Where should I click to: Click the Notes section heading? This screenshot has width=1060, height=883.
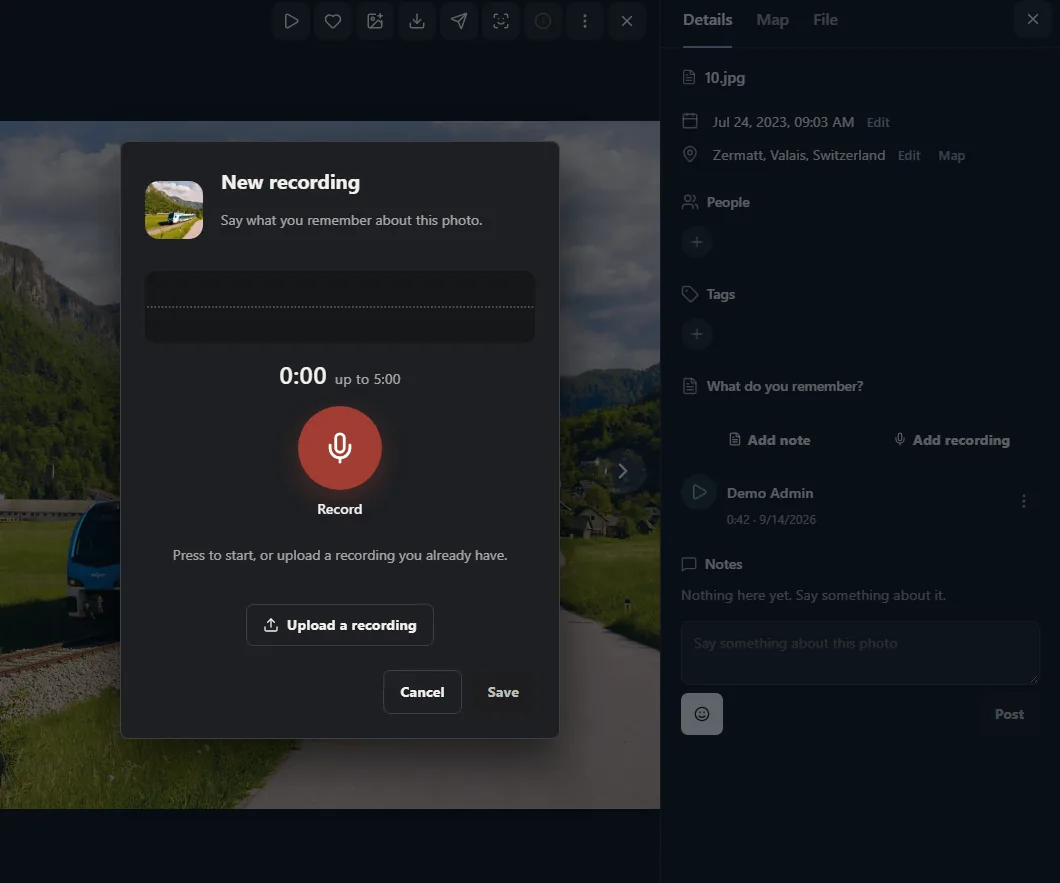pos(723,564)
